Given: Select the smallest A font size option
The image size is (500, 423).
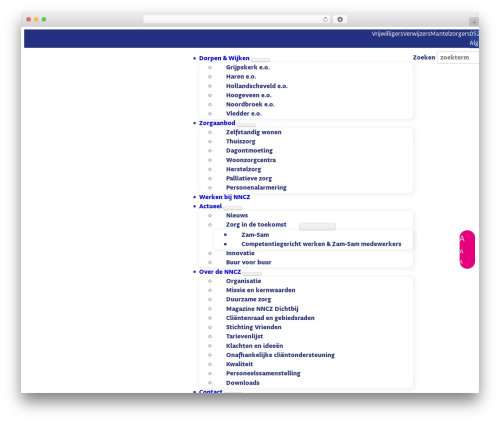Looking at the screenshot, I should coord(461,262).
